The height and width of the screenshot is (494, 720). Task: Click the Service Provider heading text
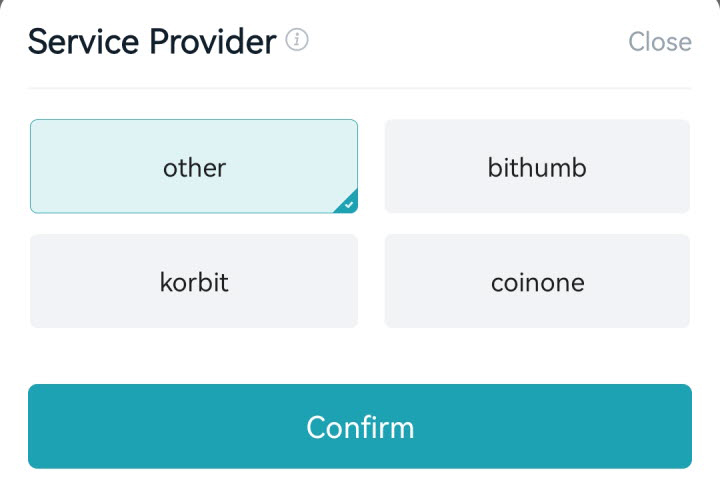(x=152, y=41)
